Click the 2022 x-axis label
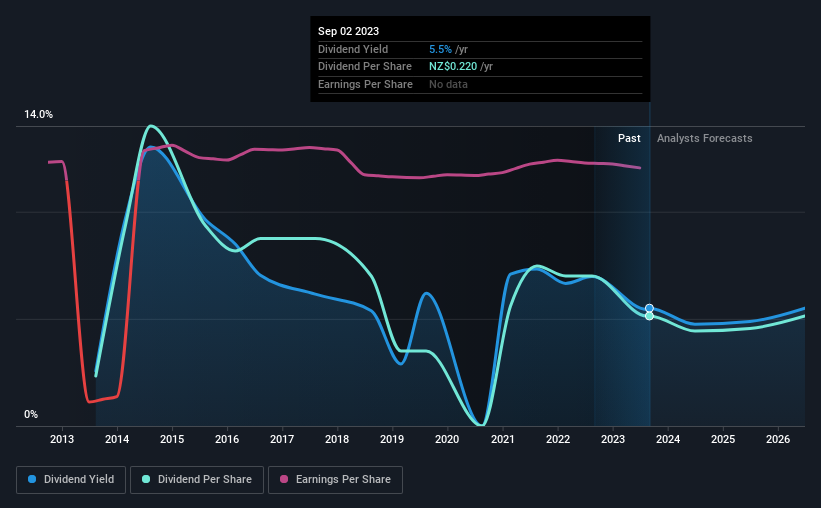This screenshot has width=821, height=508. click(x=558, y=439)
